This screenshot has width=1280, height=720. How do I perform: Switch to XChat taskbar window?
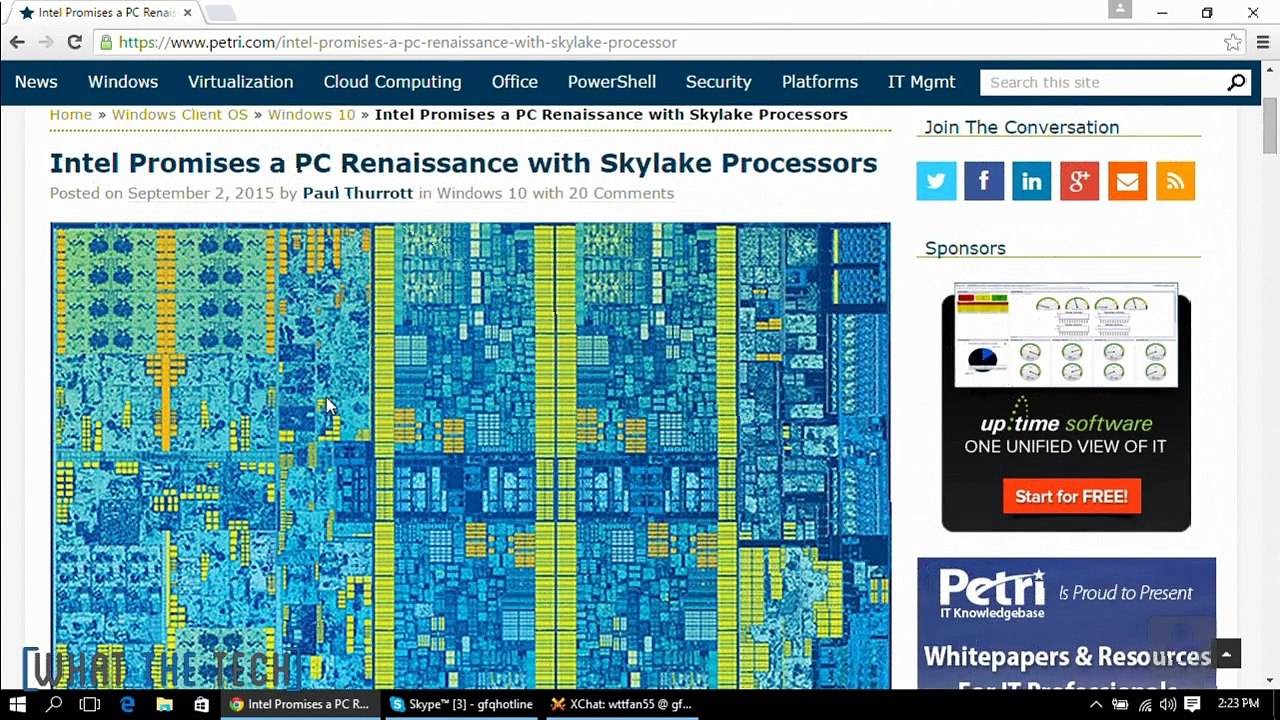click(x=622, y=704)
